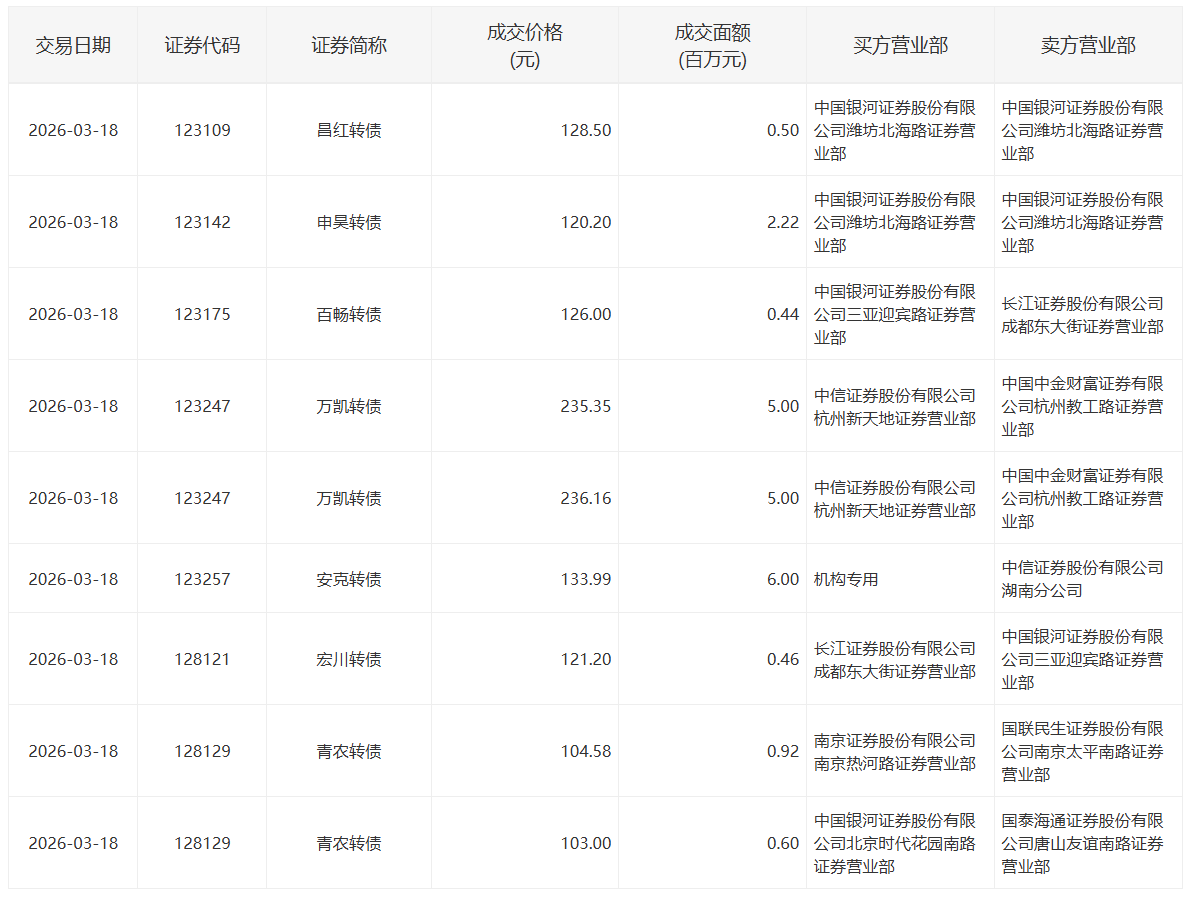
Task: Click seller 国泰海通证券唐山友谊南路营业部
Action: click(1082, 843)
